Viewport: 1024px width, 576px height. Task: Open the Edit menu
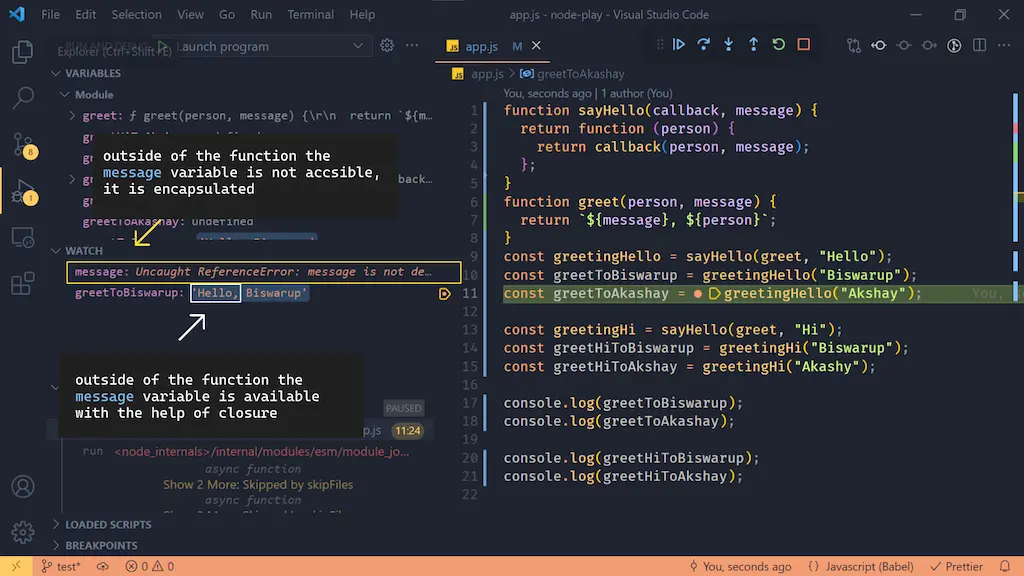(x=86, y=14)
